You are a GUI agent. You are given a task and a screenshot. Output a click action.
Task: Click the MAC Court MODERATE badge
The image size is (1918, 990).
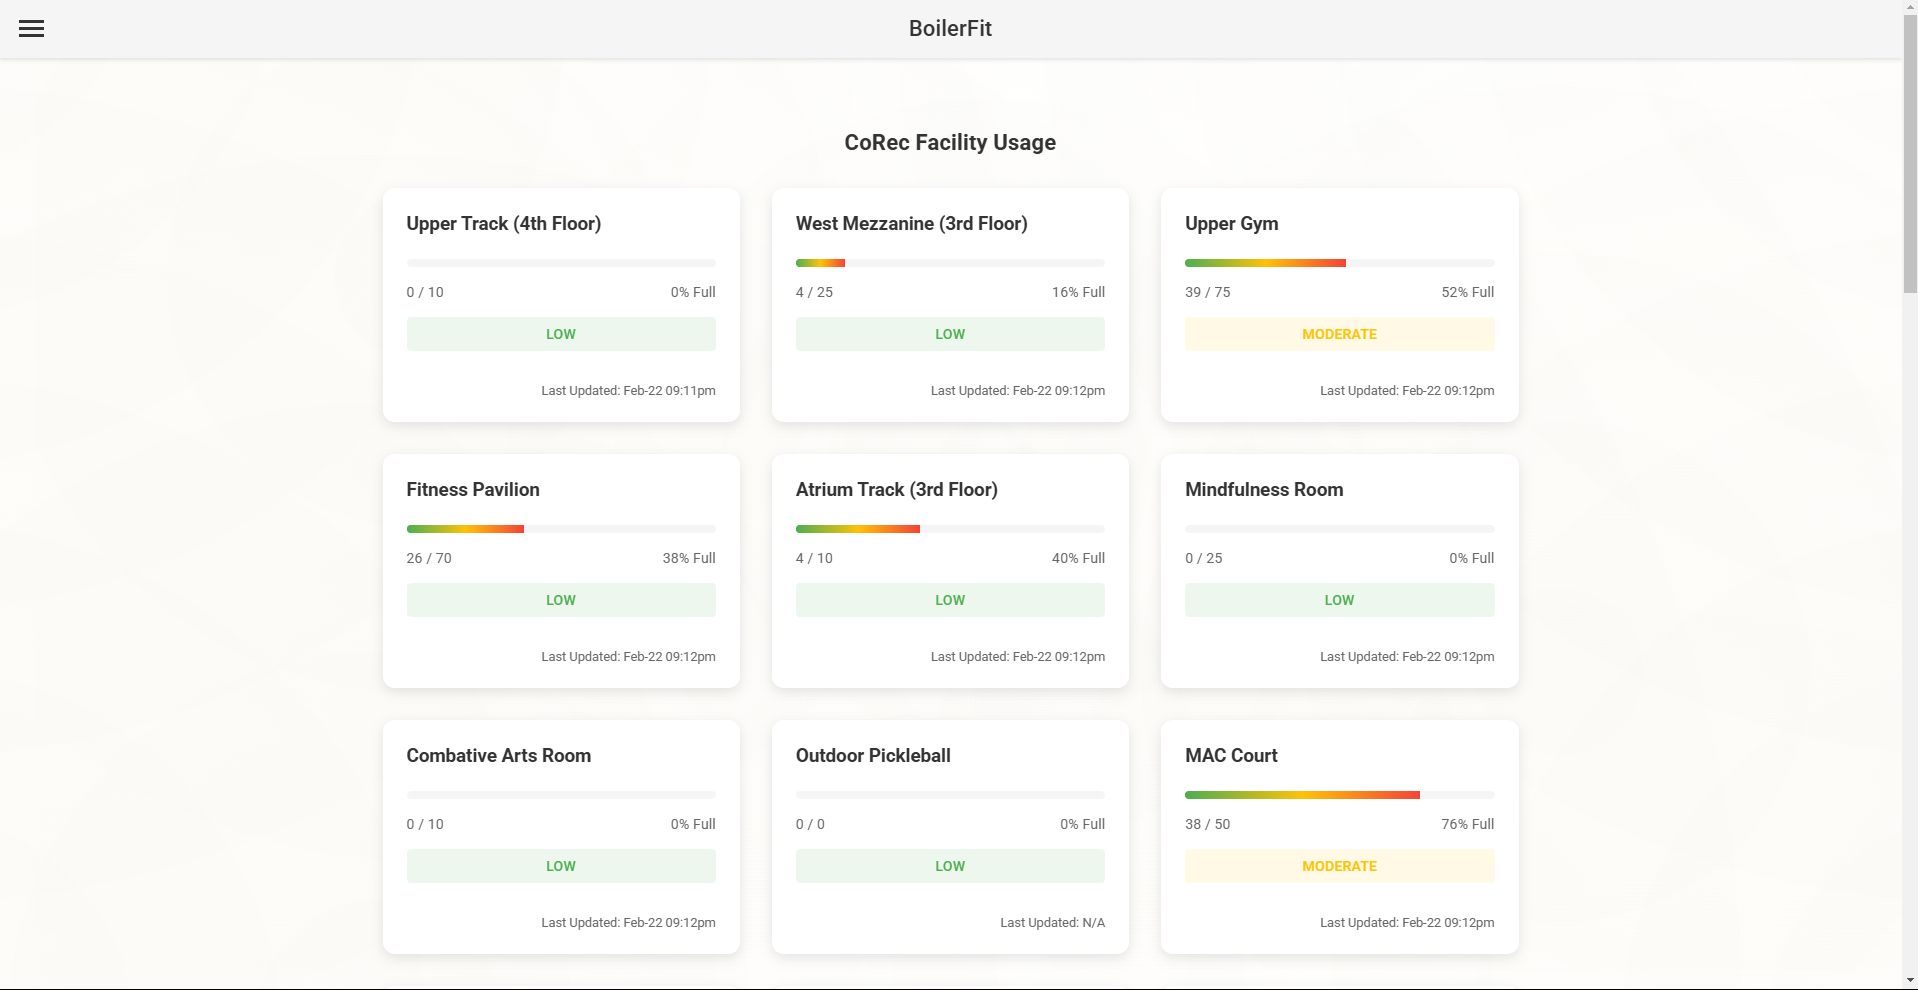(x=1339, y=866)
